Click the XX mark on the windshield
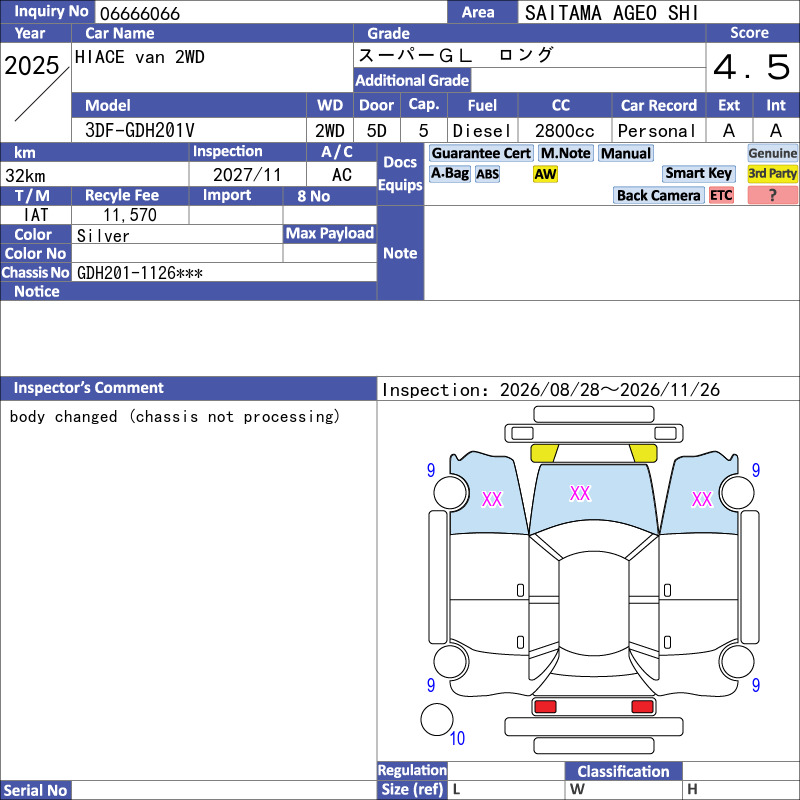800x800 pixels. tap(580, 493)
